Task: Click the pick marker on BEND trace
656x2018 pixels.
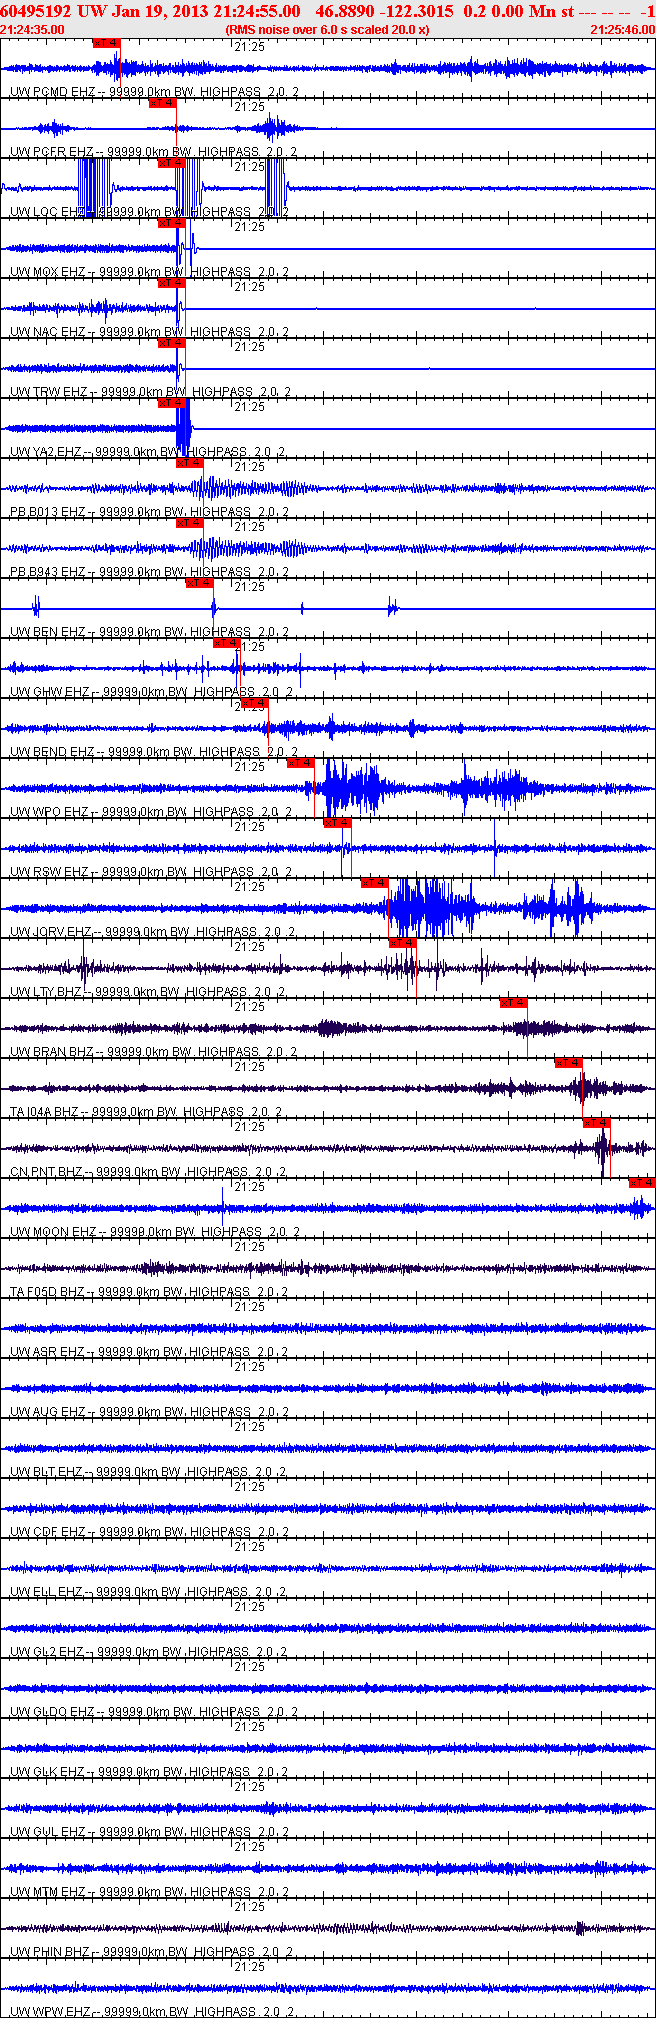Action: click(255, 703)
